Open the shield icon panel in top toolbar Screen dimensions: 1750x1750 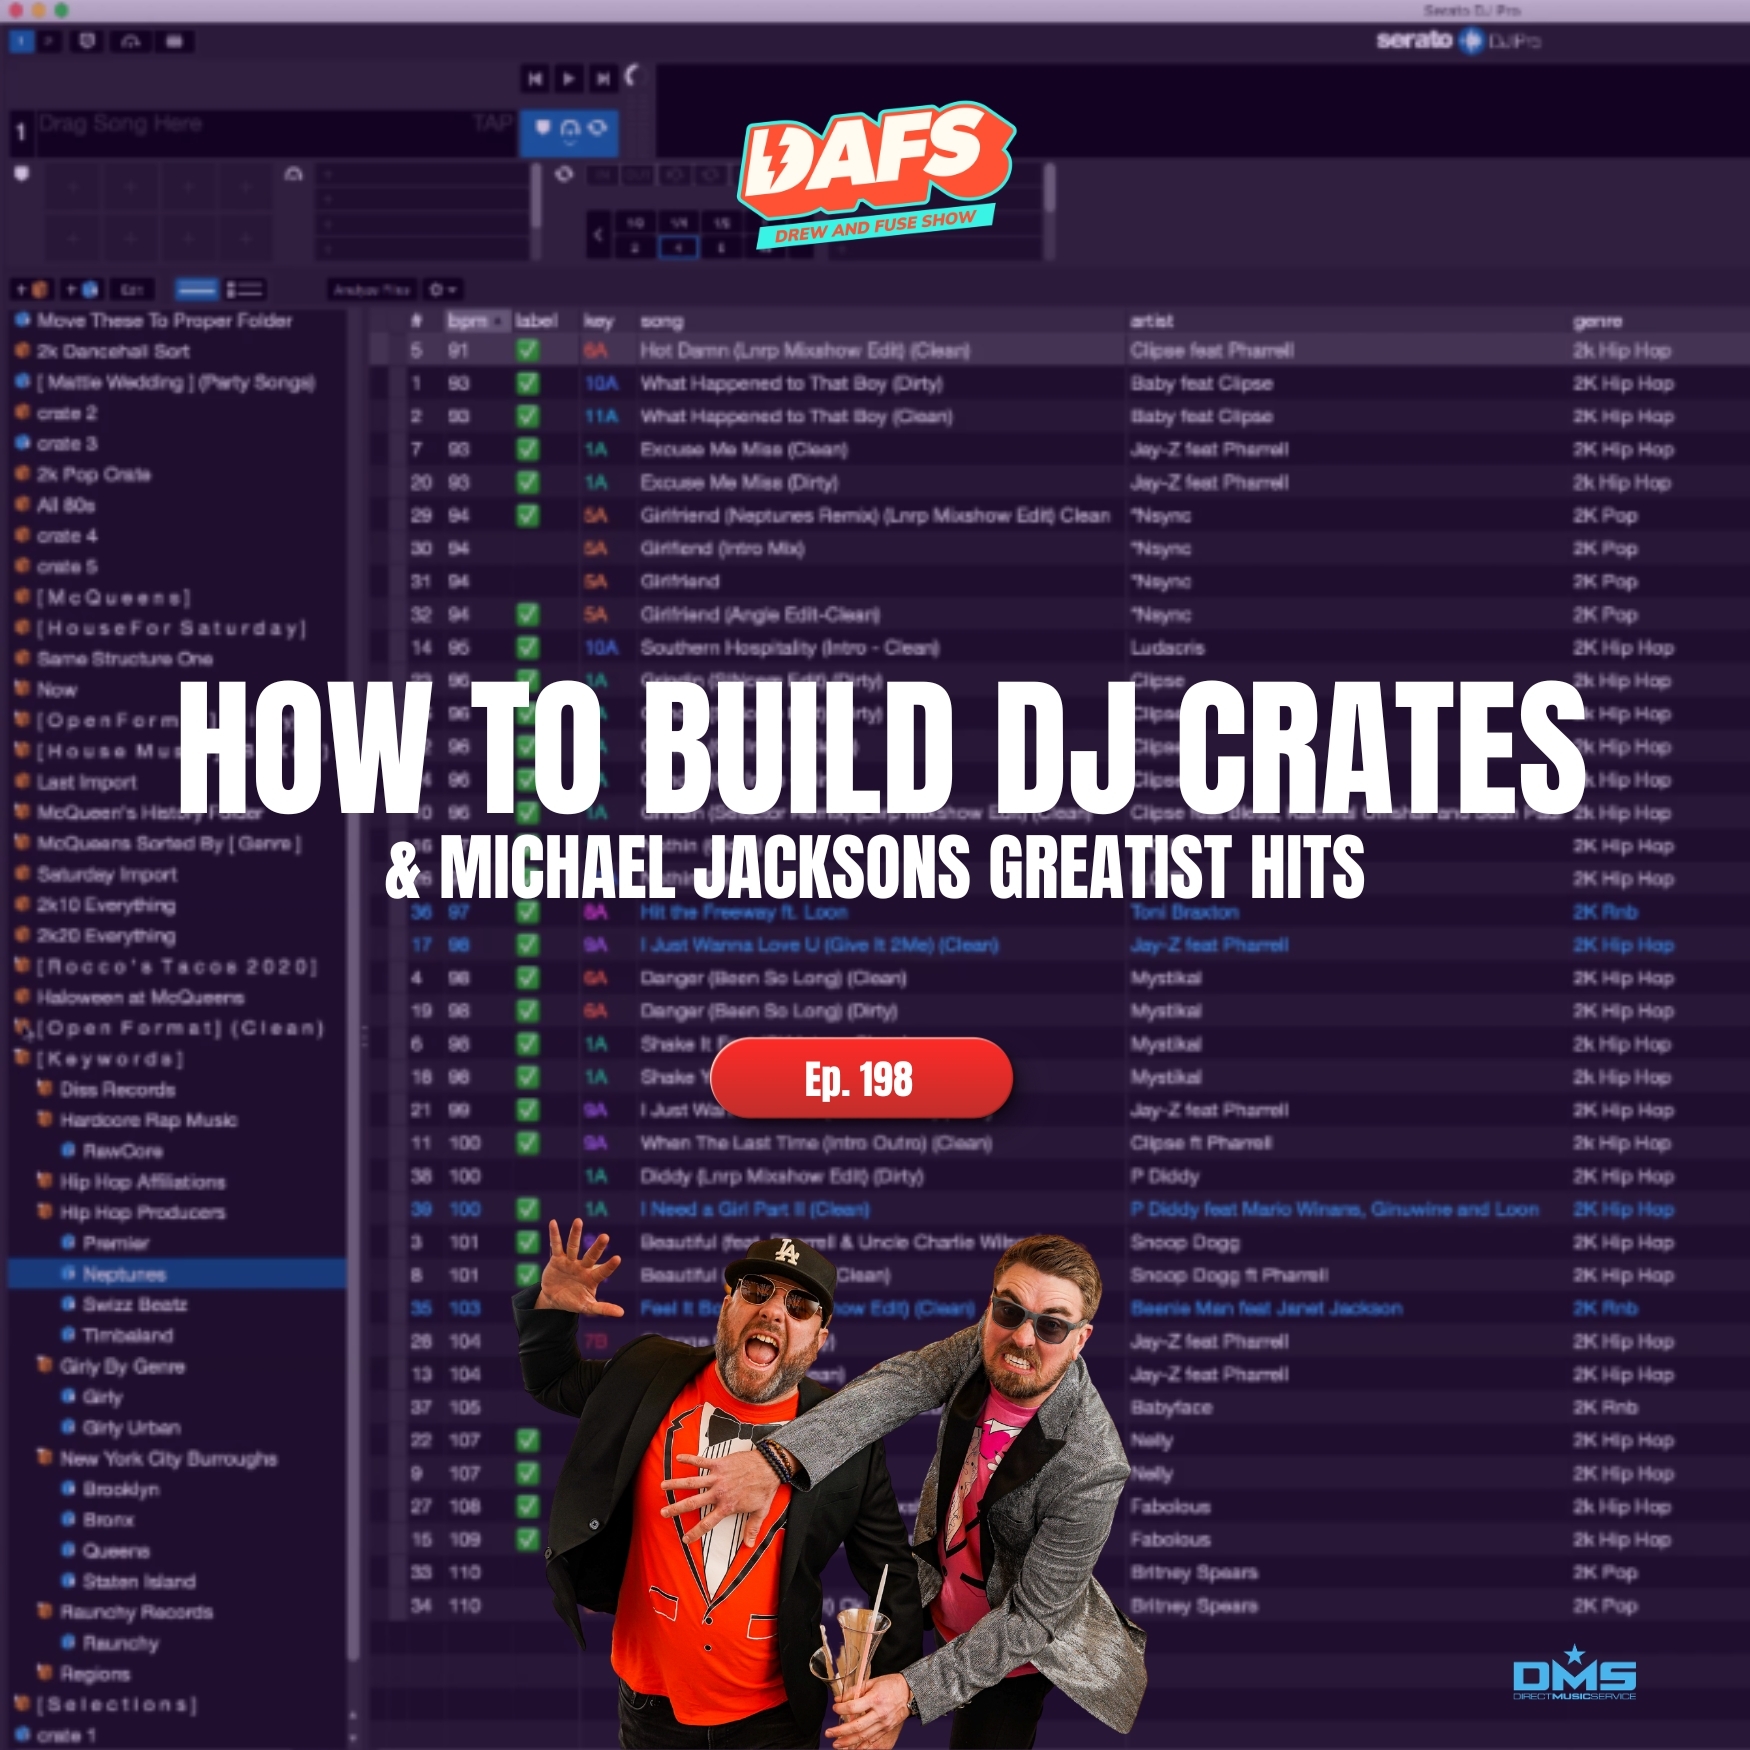point(87,41)
